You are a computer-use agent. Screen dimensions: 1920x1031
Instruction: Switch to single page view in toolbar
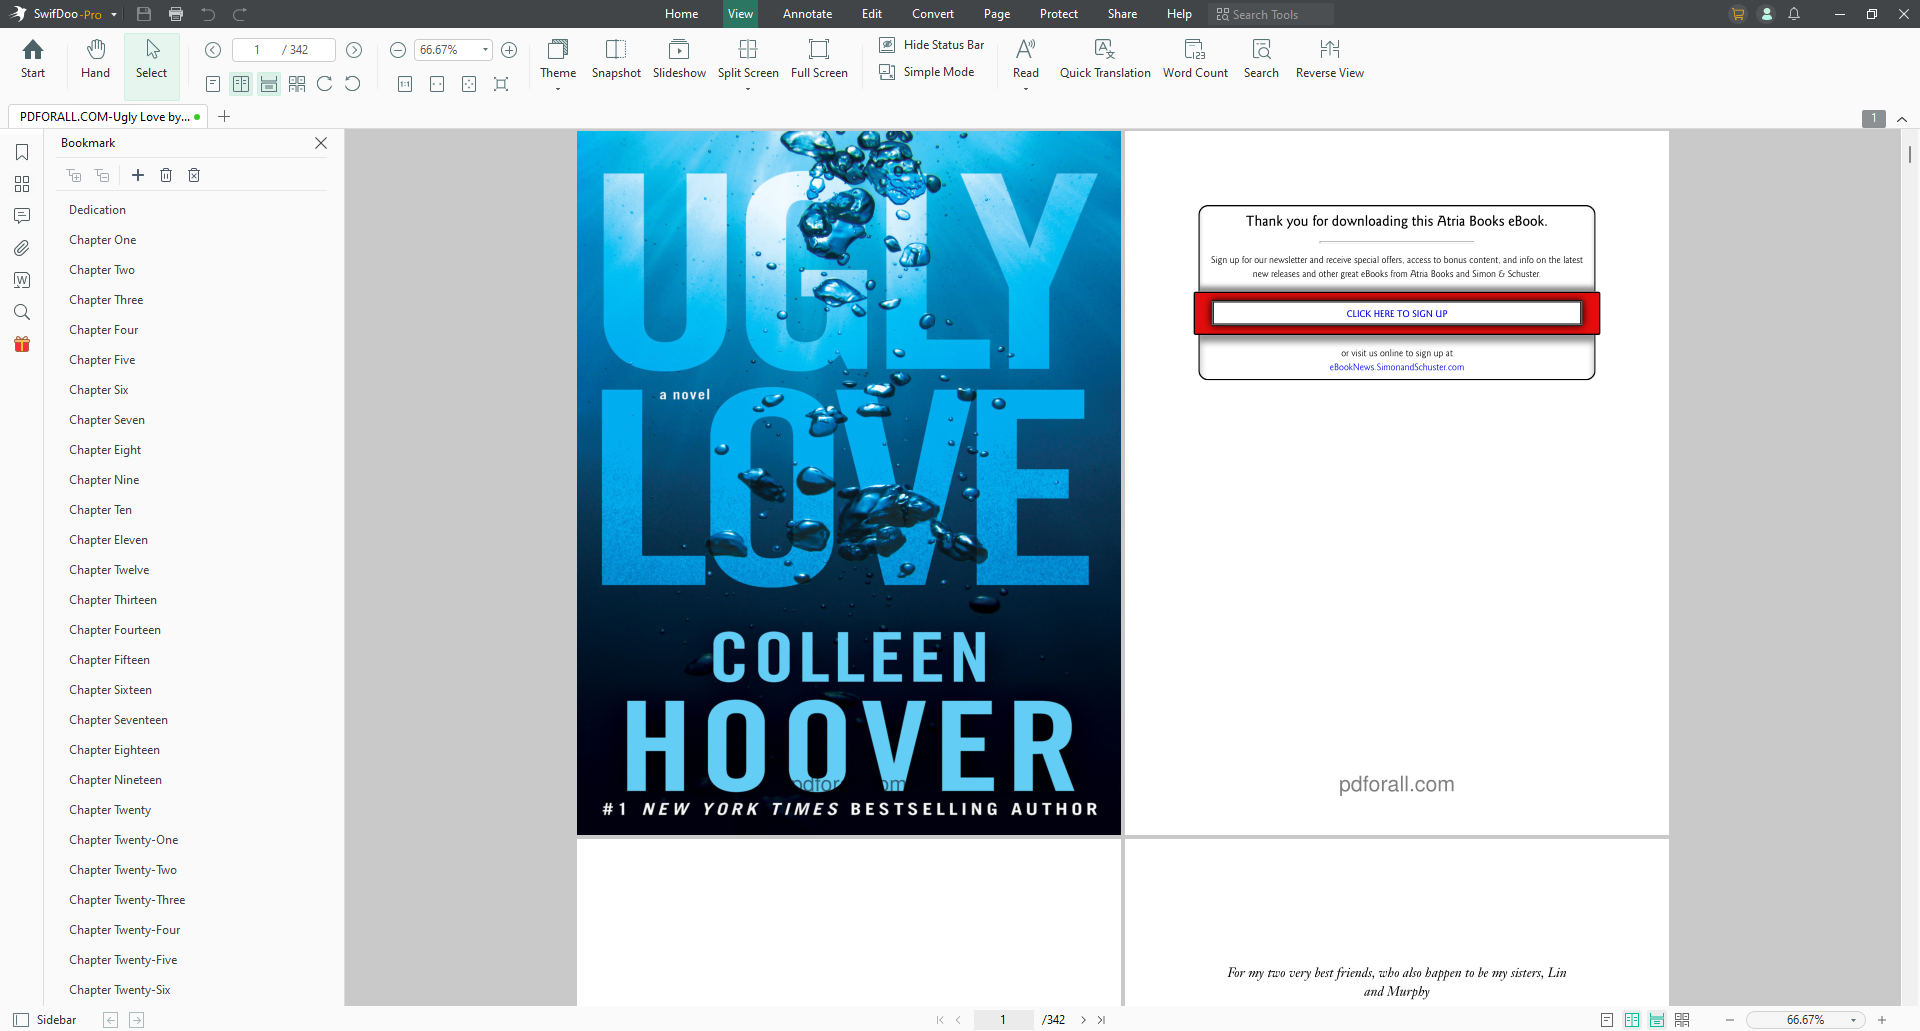213,84
